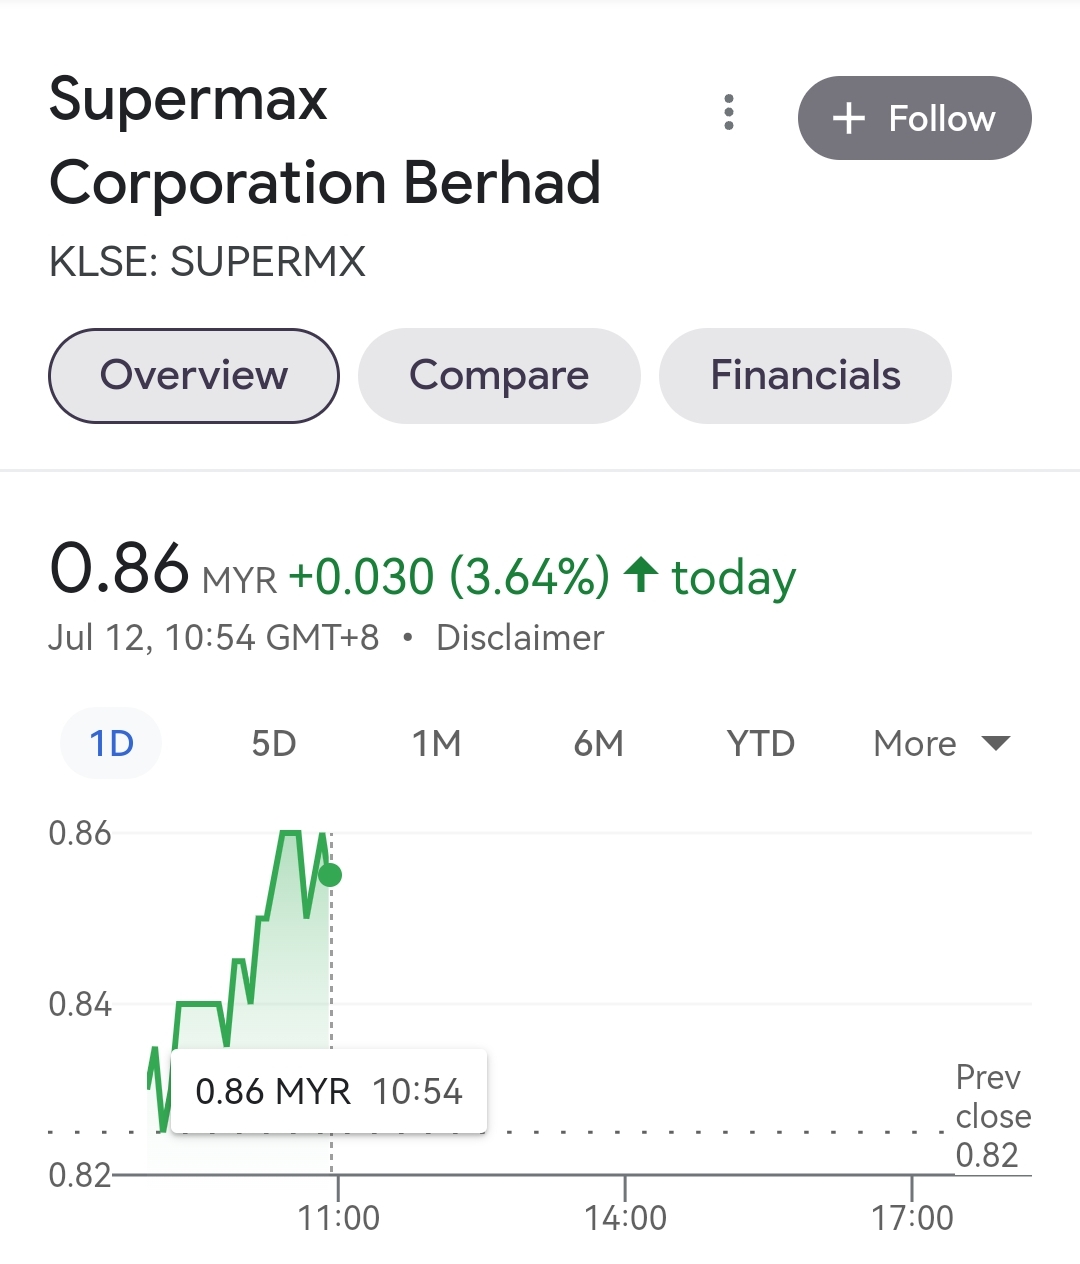Viewport: 1080px width, 1264px height.
Task: Click the green data point on the chart
Action: click(x=330, y=875)
